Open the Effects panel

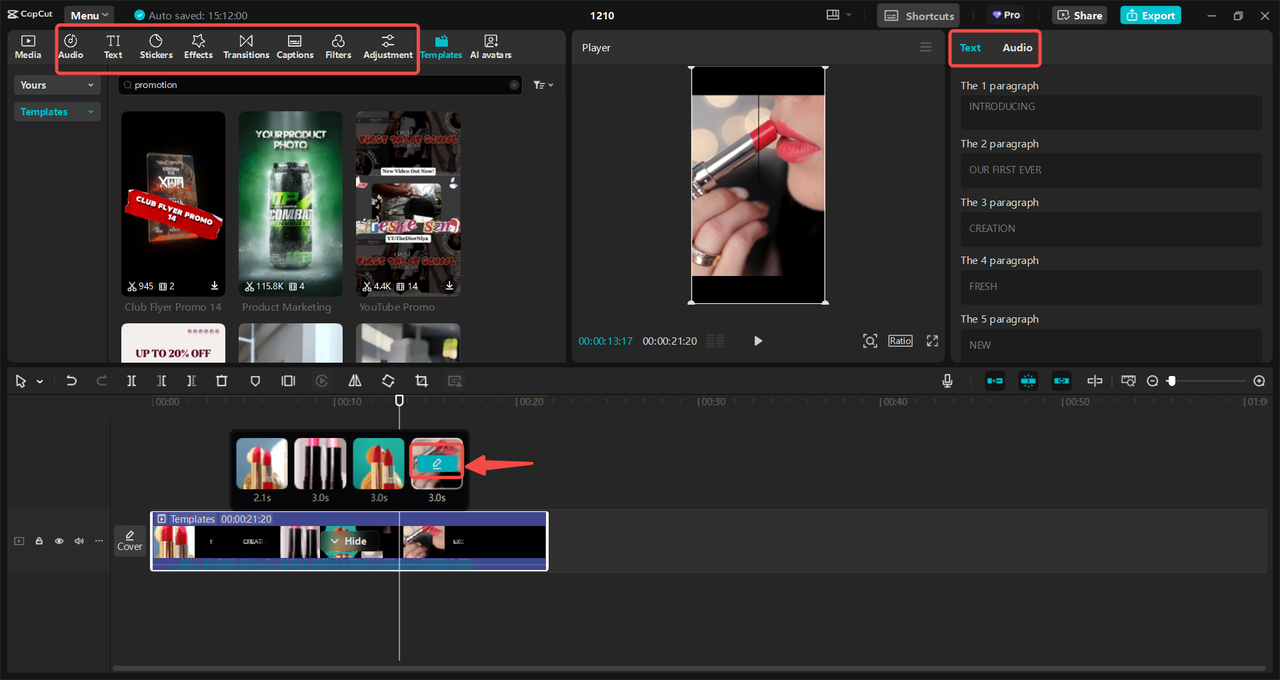coord(198,46)
